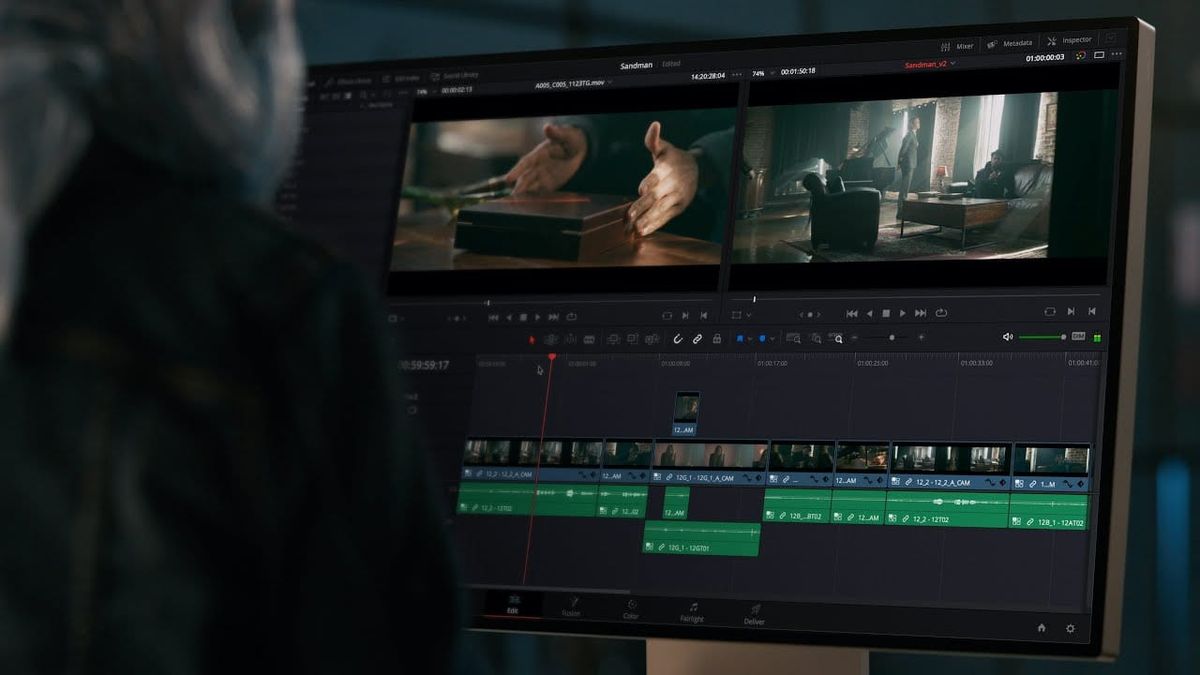Adjust the timeline zoom slider handle

892,338
